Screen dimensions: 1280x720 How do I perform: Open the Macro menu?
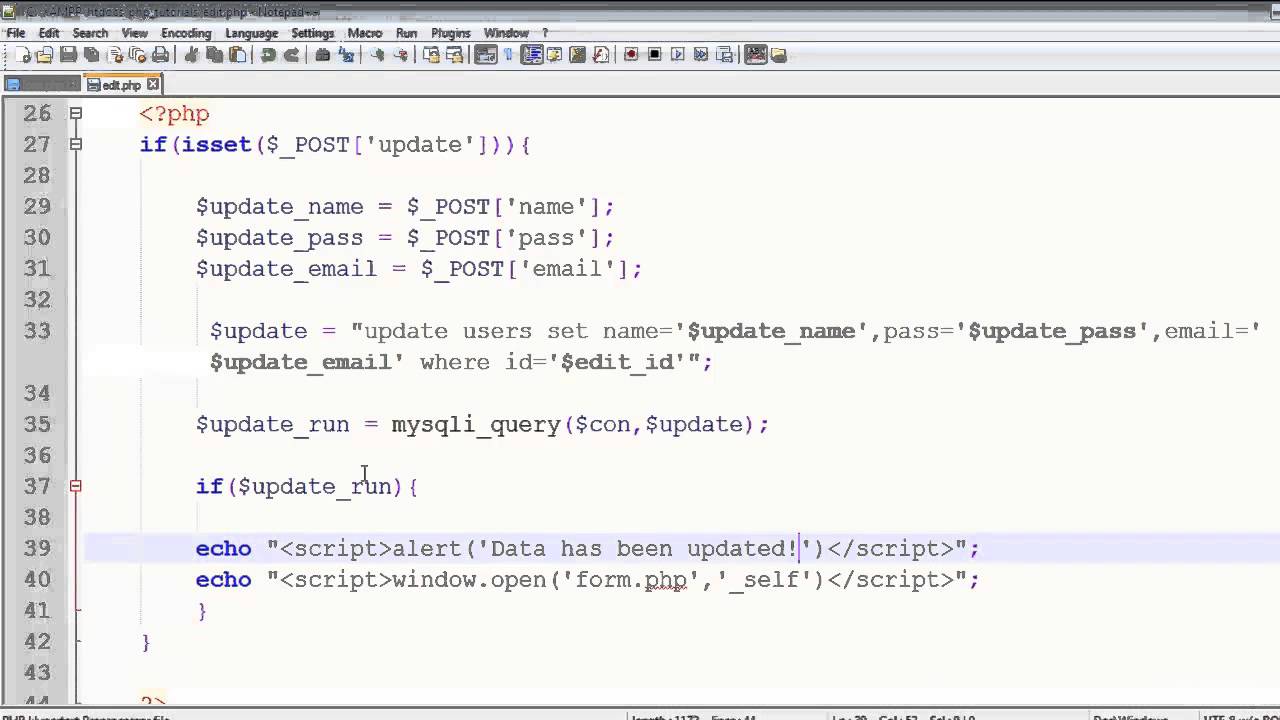point(365,33)
